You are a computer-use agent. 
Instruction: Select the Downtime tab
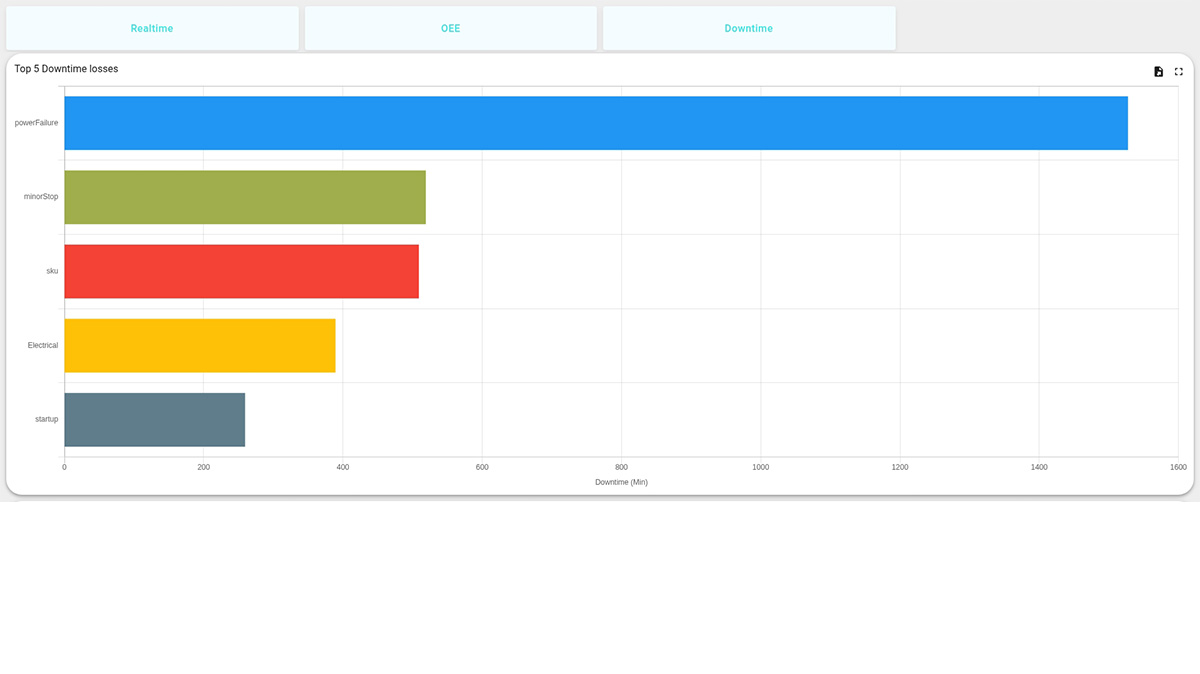[x=748, y=28]
